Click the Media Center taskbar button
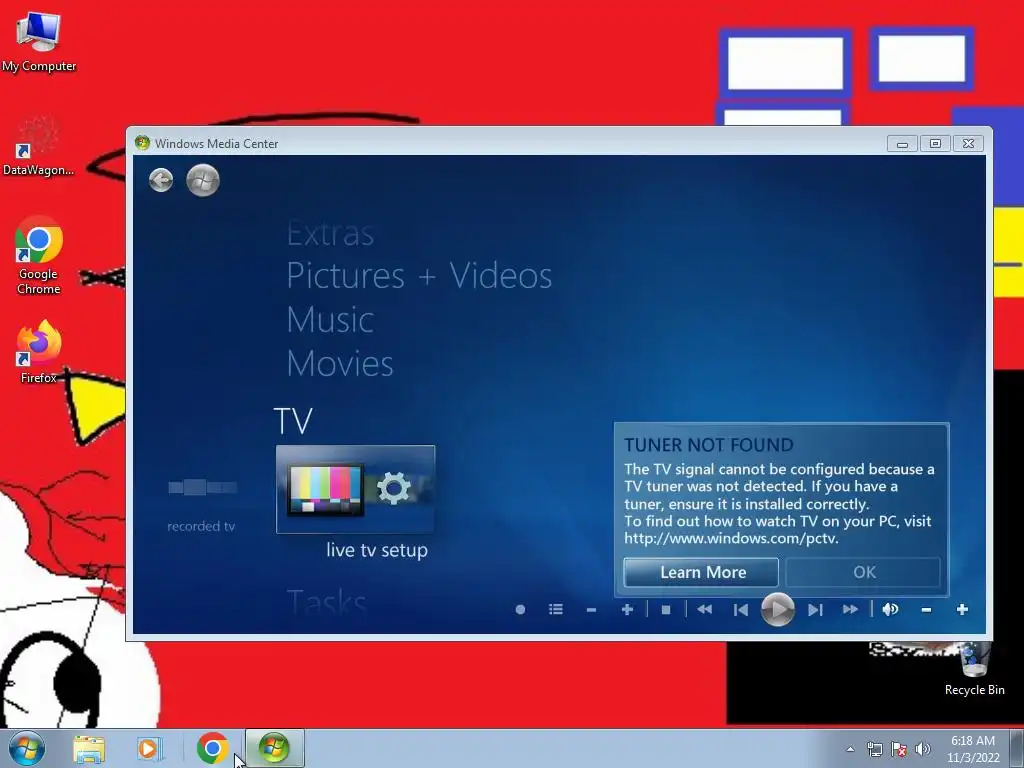Viewport: 1024px width, 768px height. pyautogui.click(x=274, y=749)
